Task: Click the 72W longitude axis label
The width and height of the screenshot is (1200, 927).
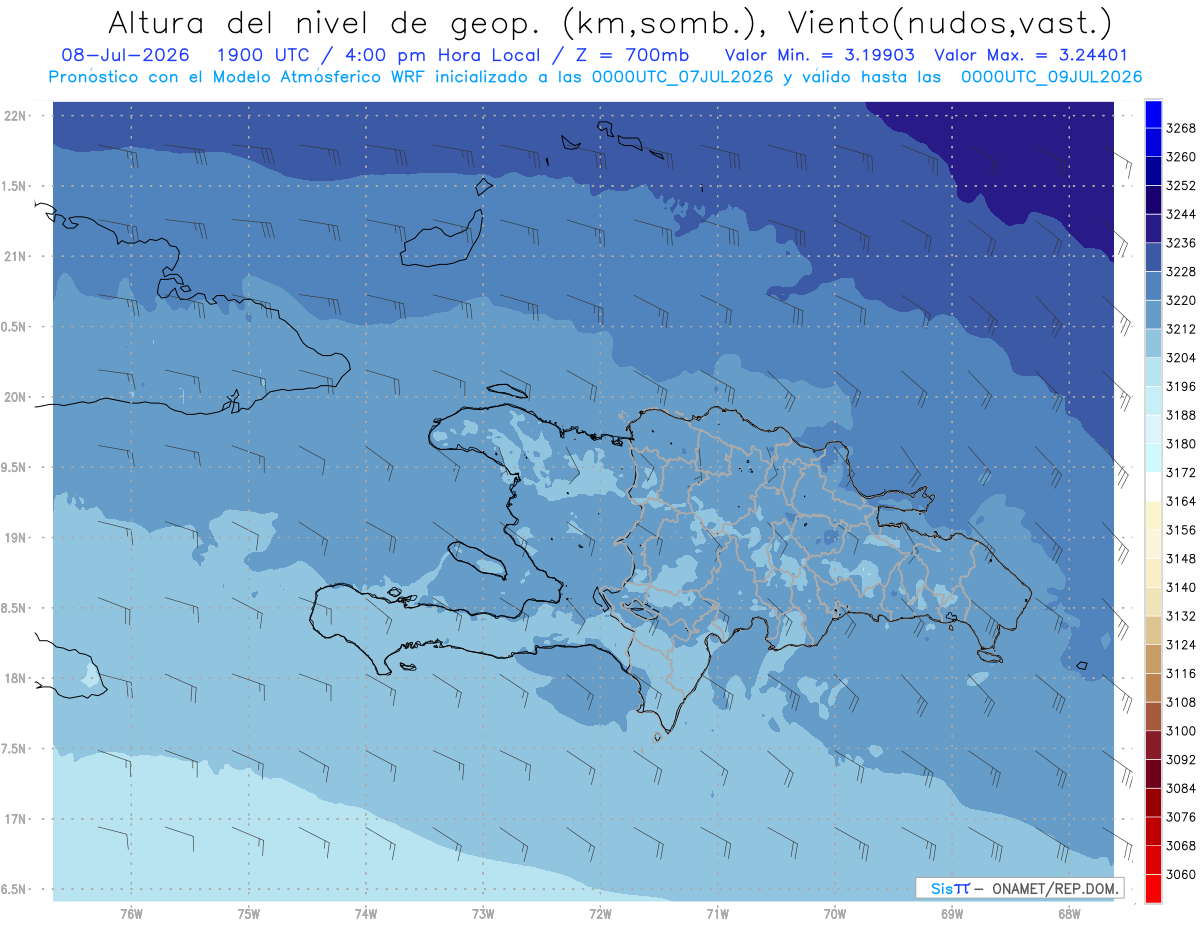Action: 601,914
